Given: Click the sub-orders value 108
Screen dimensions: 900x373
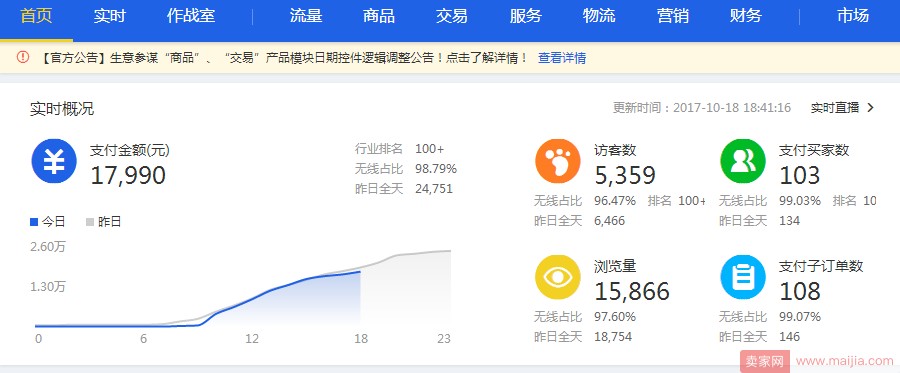Looking at the screenshot, I should click(x=800, y=292).
